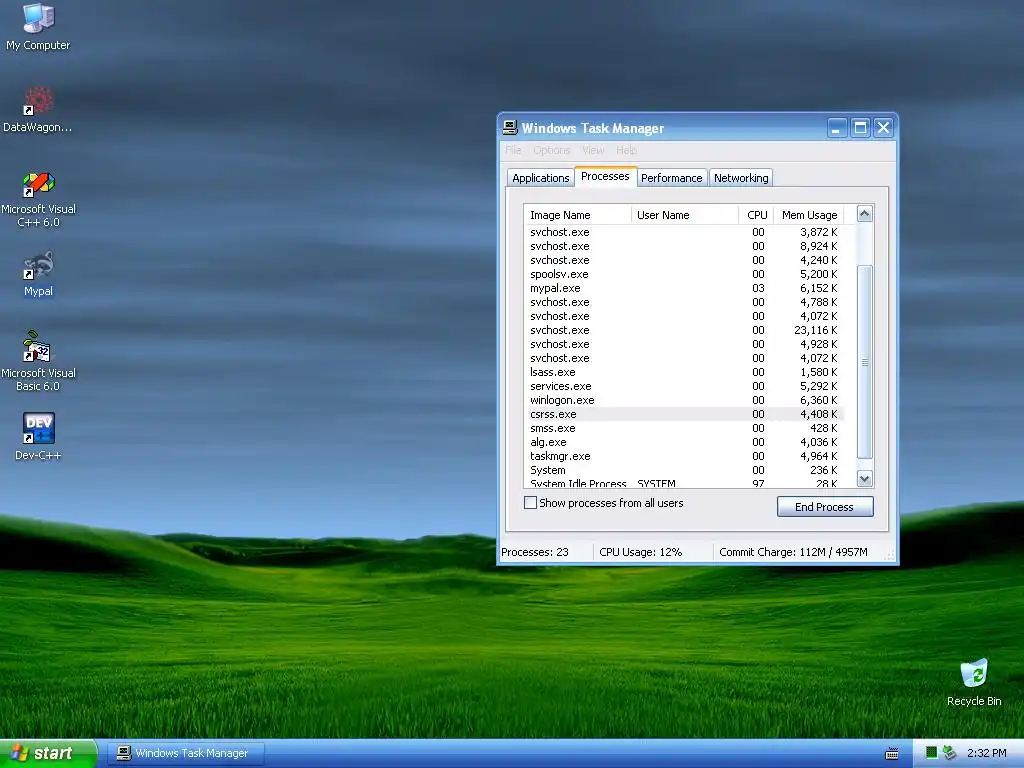The image size is (1024, 768).
Task: Select the spoolsv.exe process
Action: 684,274
